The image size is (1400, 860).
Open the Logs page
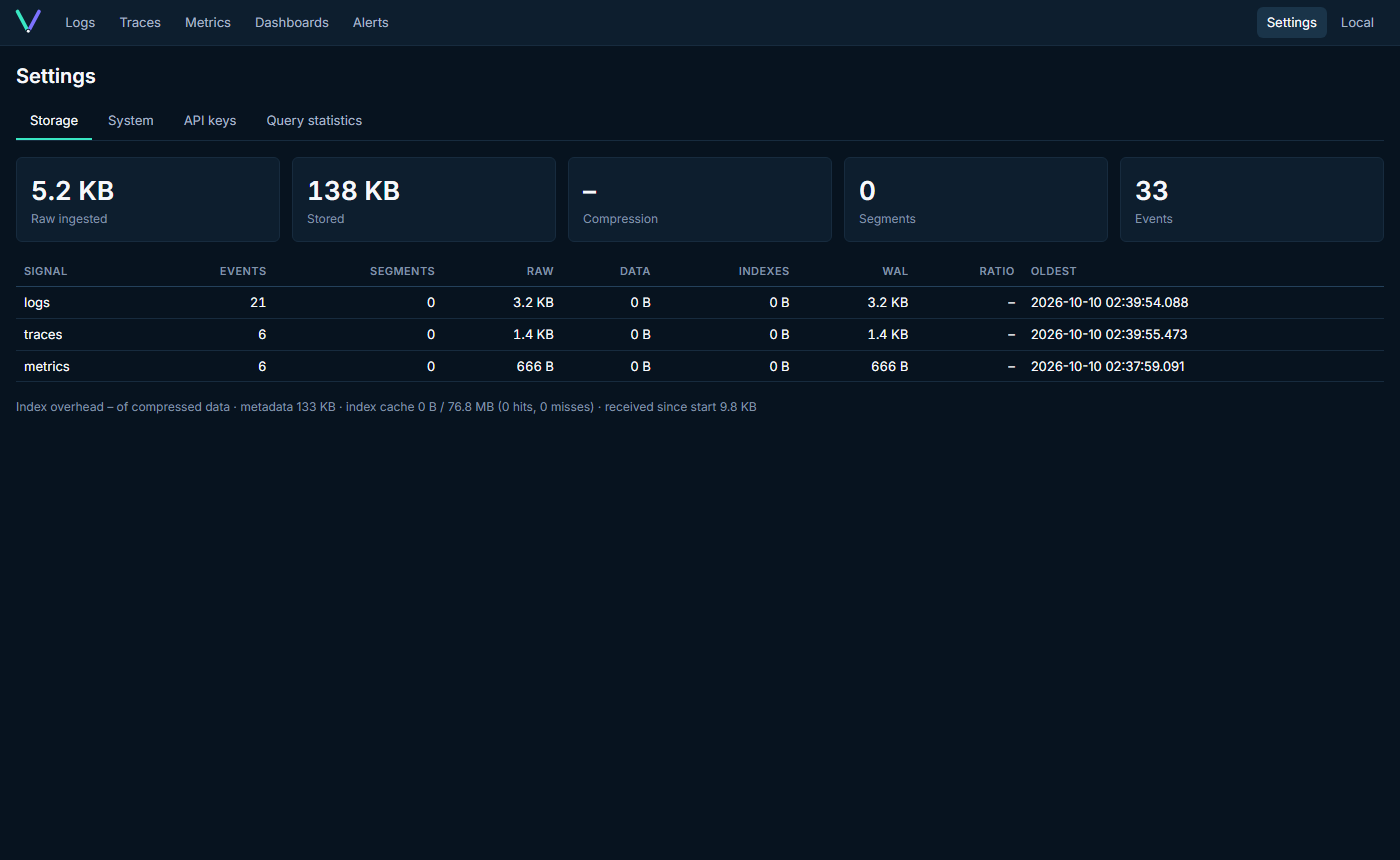point(80,22)
